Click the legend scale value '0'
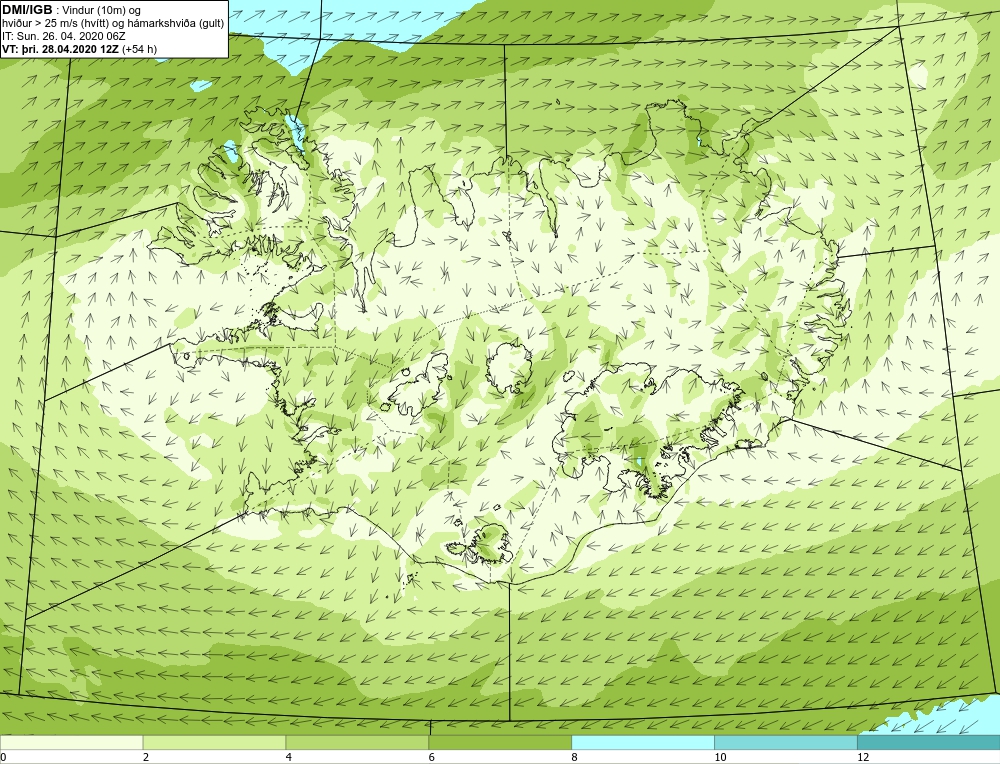This screenshot has width=1000, height=764. [x=3, y=757]
